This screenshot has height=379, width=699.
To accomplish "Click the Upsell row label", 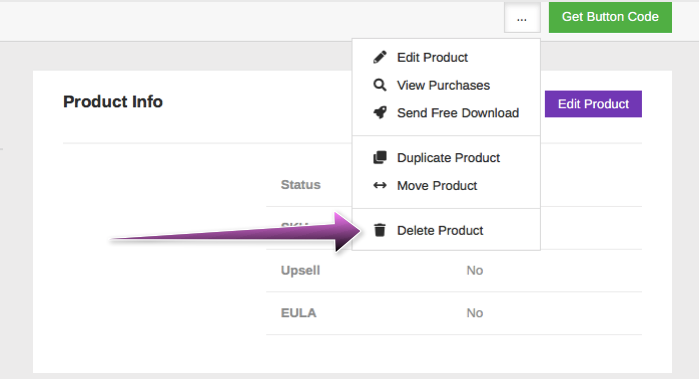I will [300, 271].
